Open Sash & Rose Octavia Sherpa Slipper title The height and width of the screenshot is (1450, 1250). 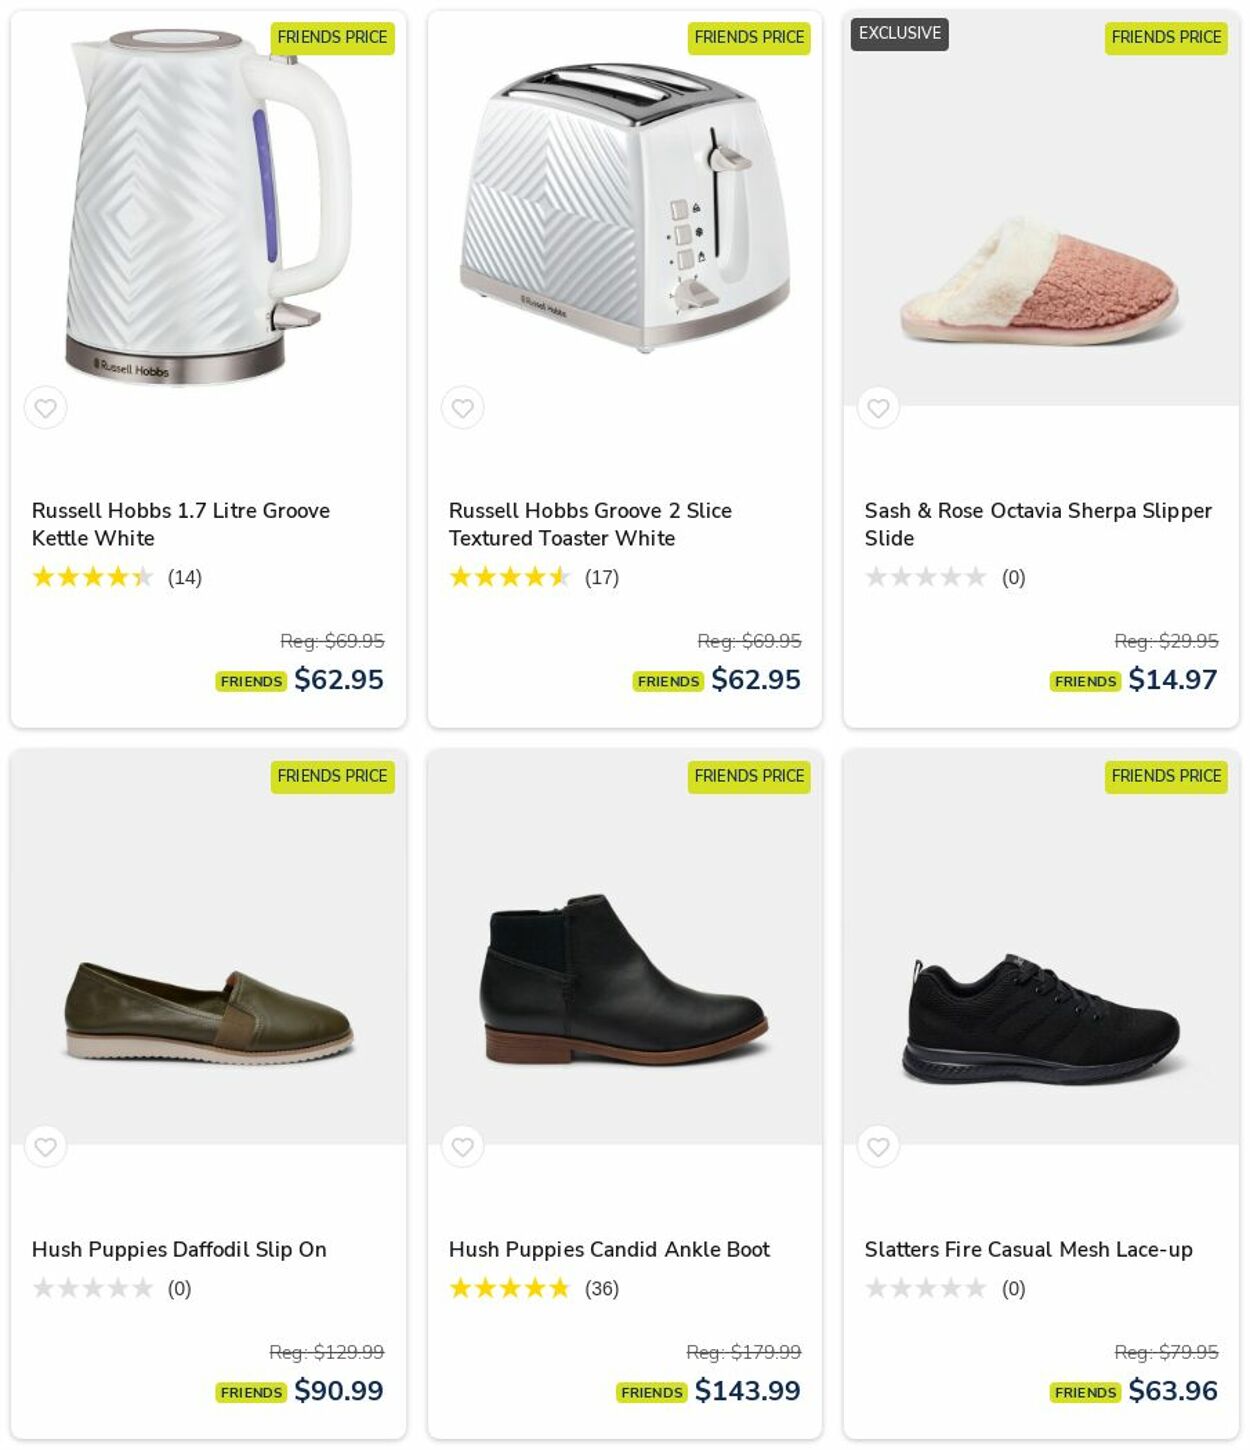tap(1038, 524)
